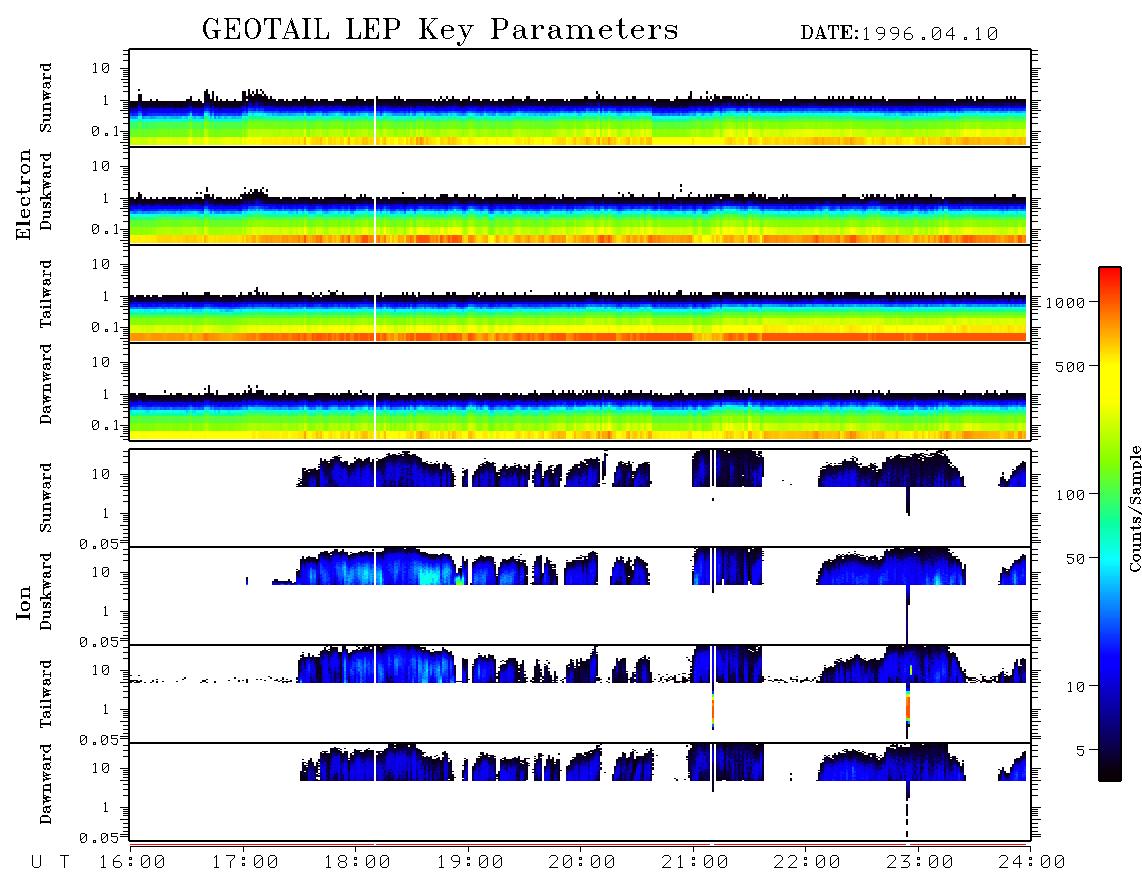Click the UT time axis label

50,863
